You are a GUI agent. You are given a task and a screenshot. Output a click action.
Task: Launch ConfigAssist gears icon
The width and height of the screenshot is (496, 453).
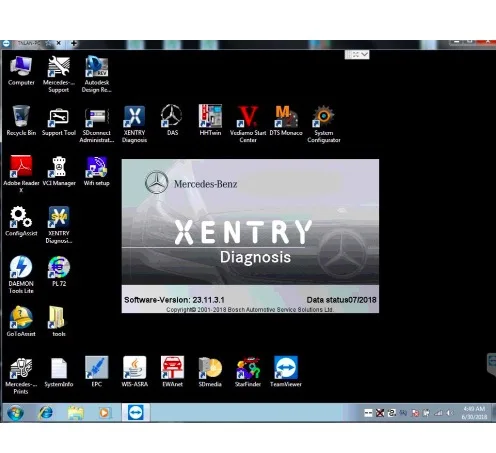coord(21,221)
